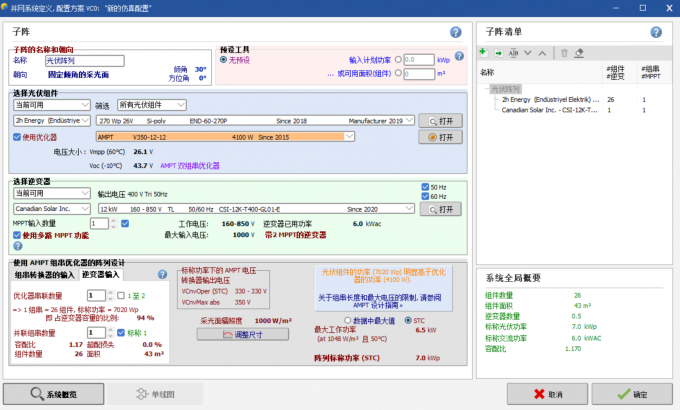The width and height of the screenshot is (680, 410).
Task: Click the eraser clear icon in sub-array list
Action: [579, 53]
